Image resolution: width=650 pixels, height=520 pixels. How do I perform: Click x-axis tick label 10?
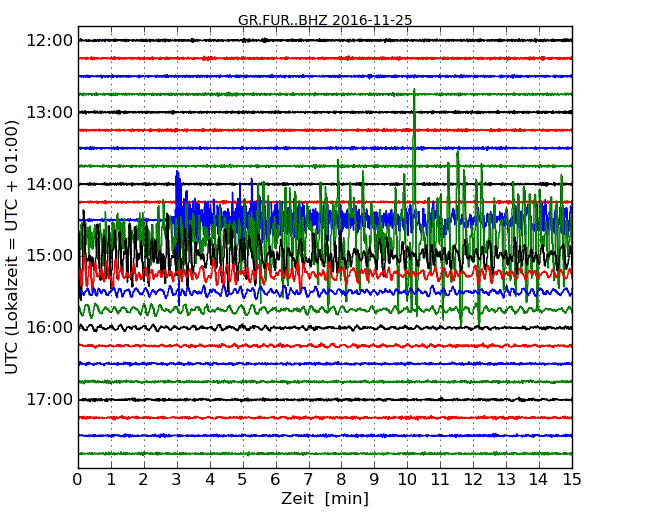(407, 479)
